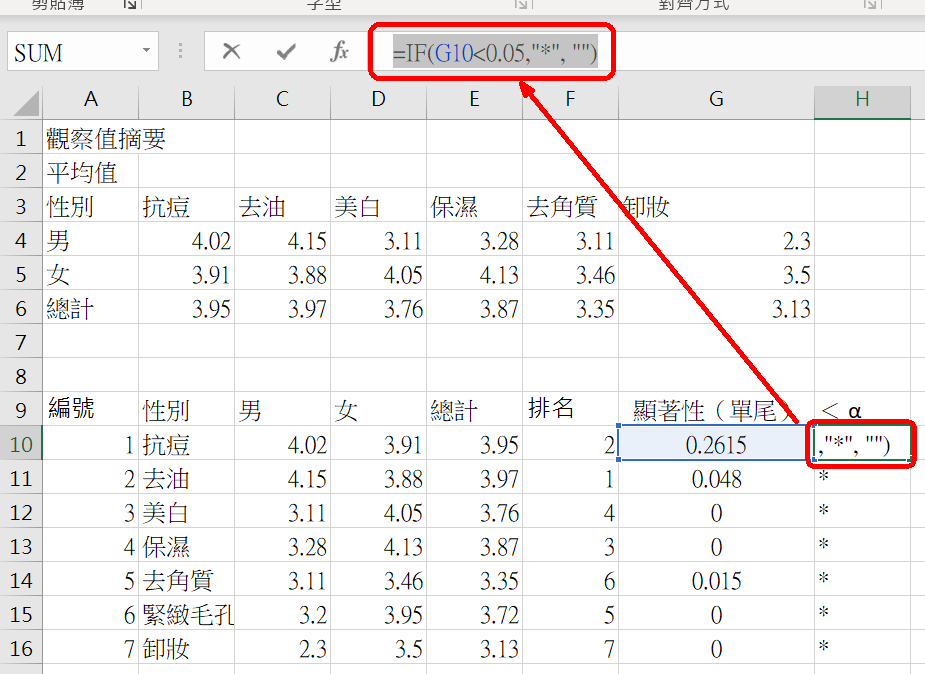Click the Cancel (X) button in formula bar
Viewport: 925px width, 674px height.
click(232, 52)
